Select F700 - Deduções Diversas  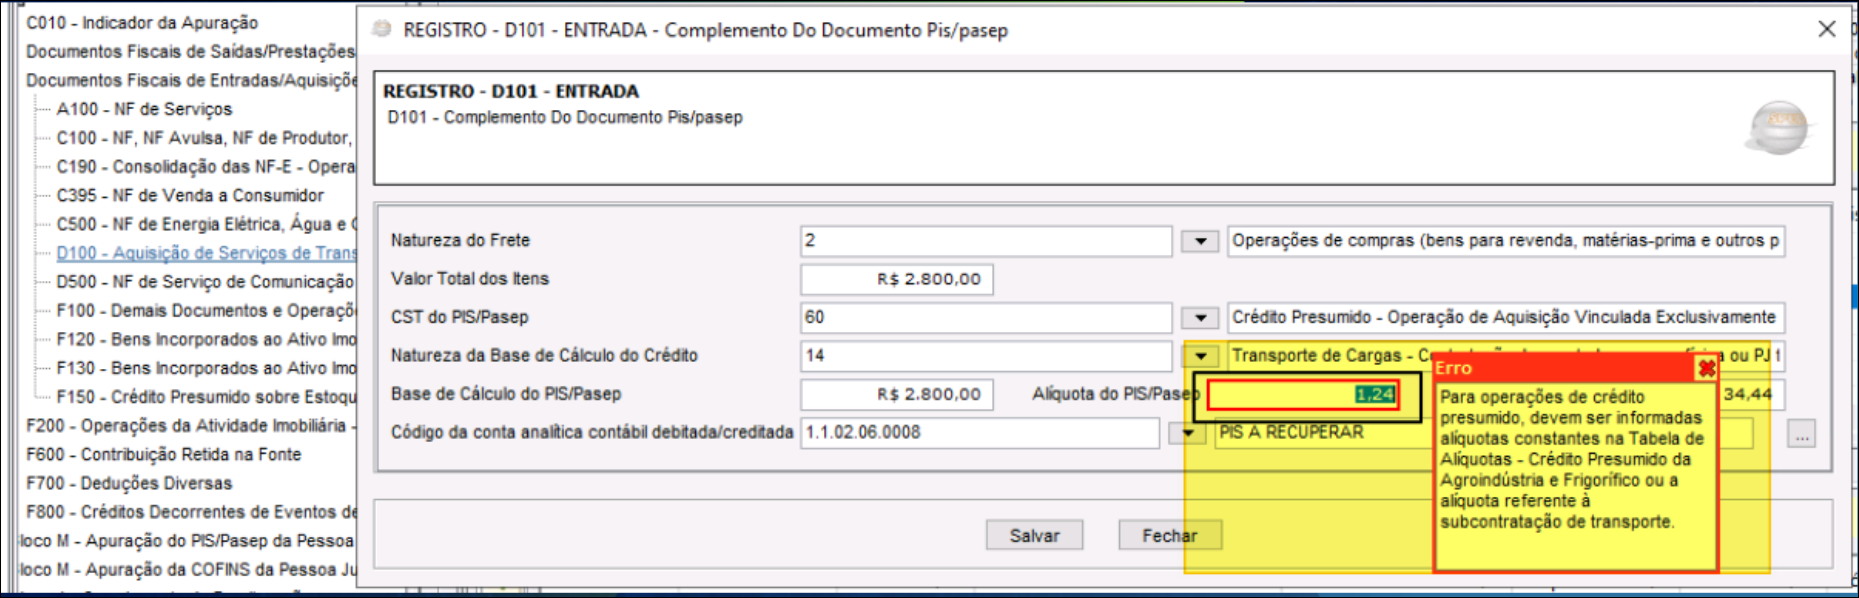(129, 484)
